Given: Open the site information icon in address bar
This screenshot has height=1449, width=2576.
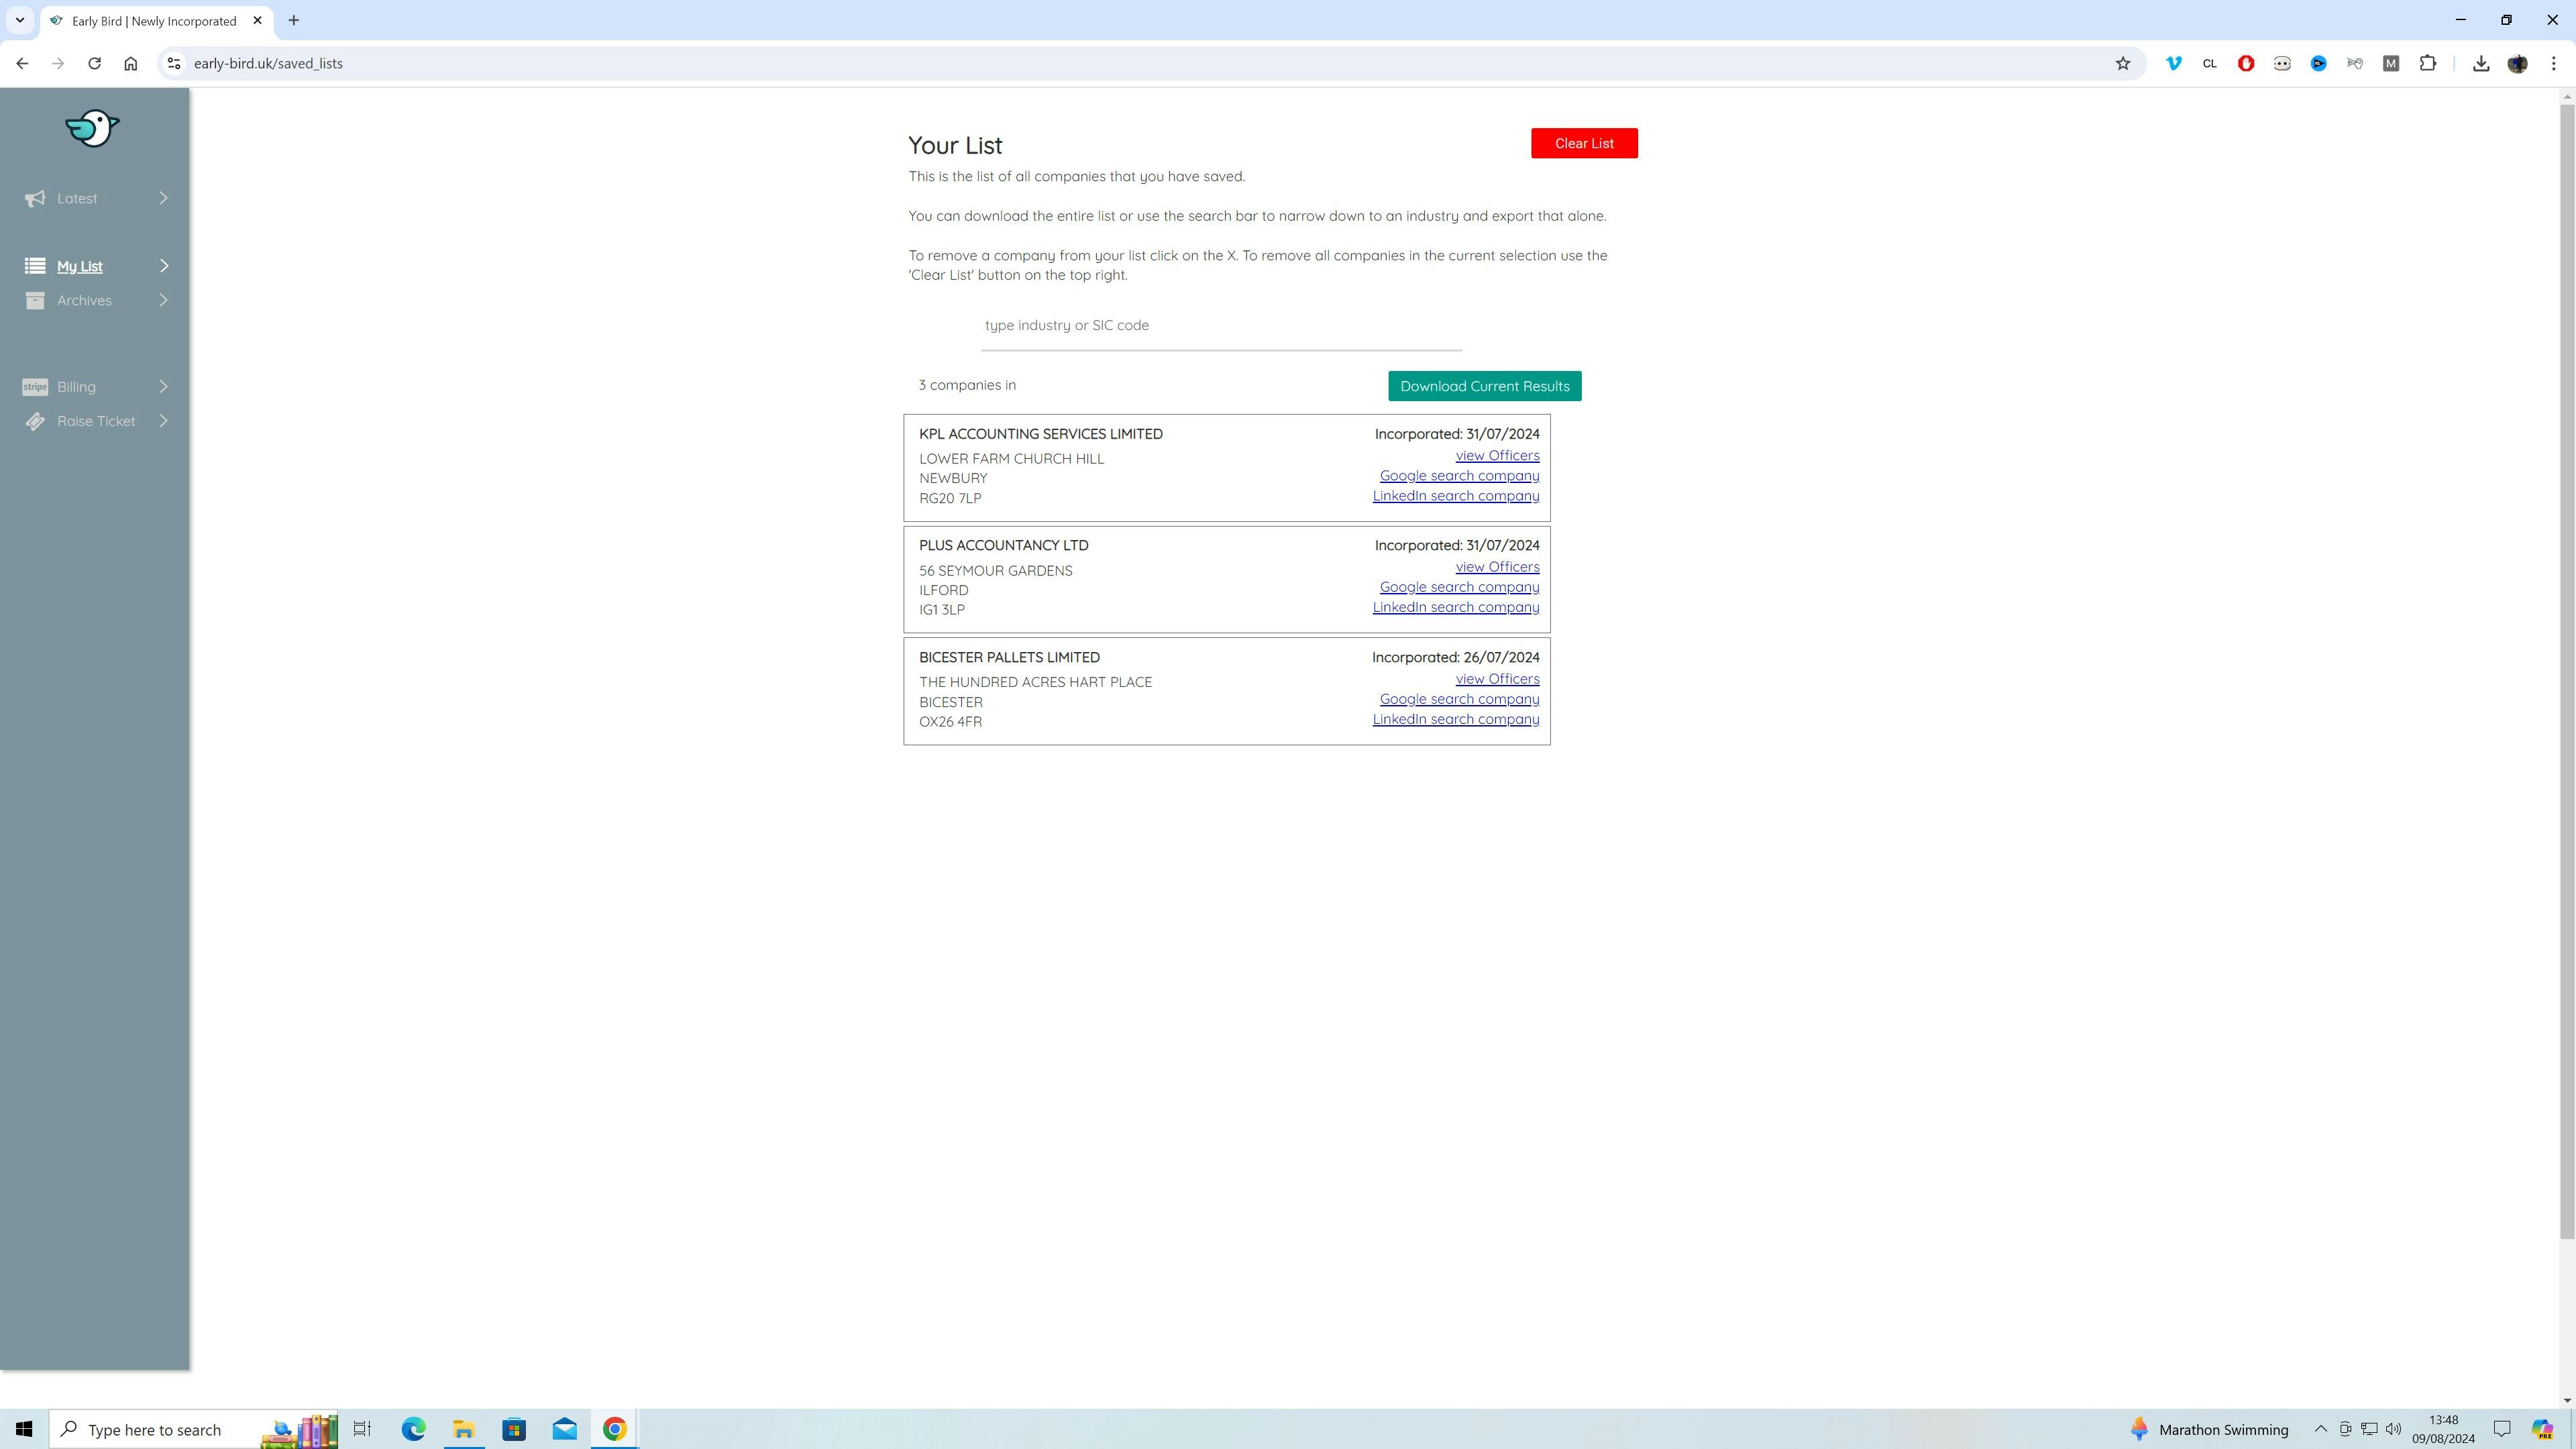Looking at the screenshot, I should [173, 63].
